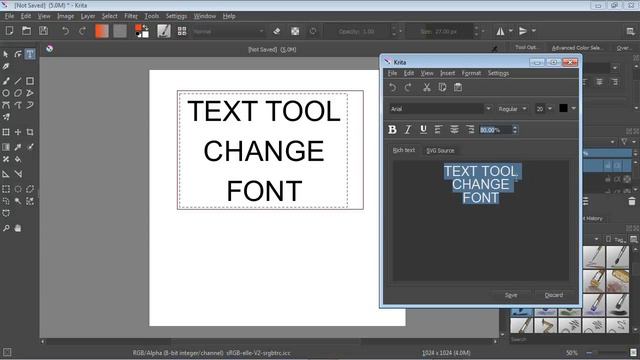The width and height of the screenshot is (640, 360).
Task: Create a new document from main toolbar
Action: tap(9, 31)
